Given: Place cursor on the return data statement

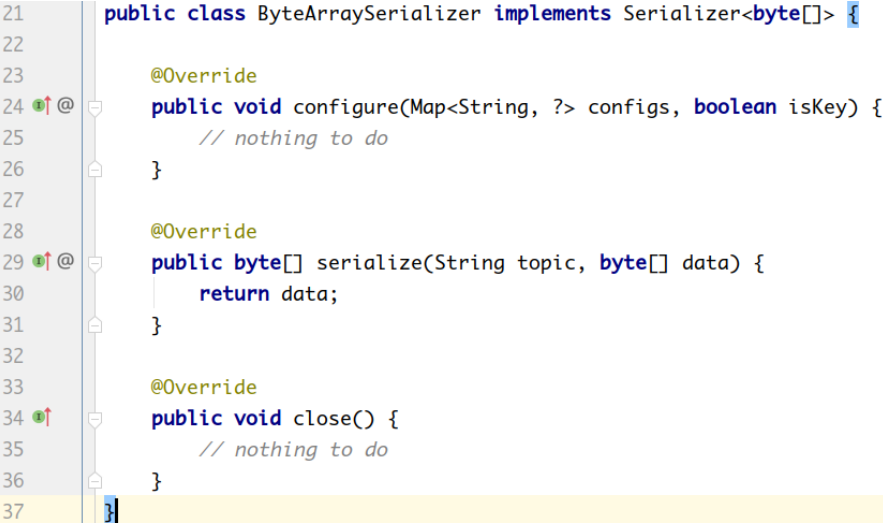Looking at the screenshot, I should [269, 294].
